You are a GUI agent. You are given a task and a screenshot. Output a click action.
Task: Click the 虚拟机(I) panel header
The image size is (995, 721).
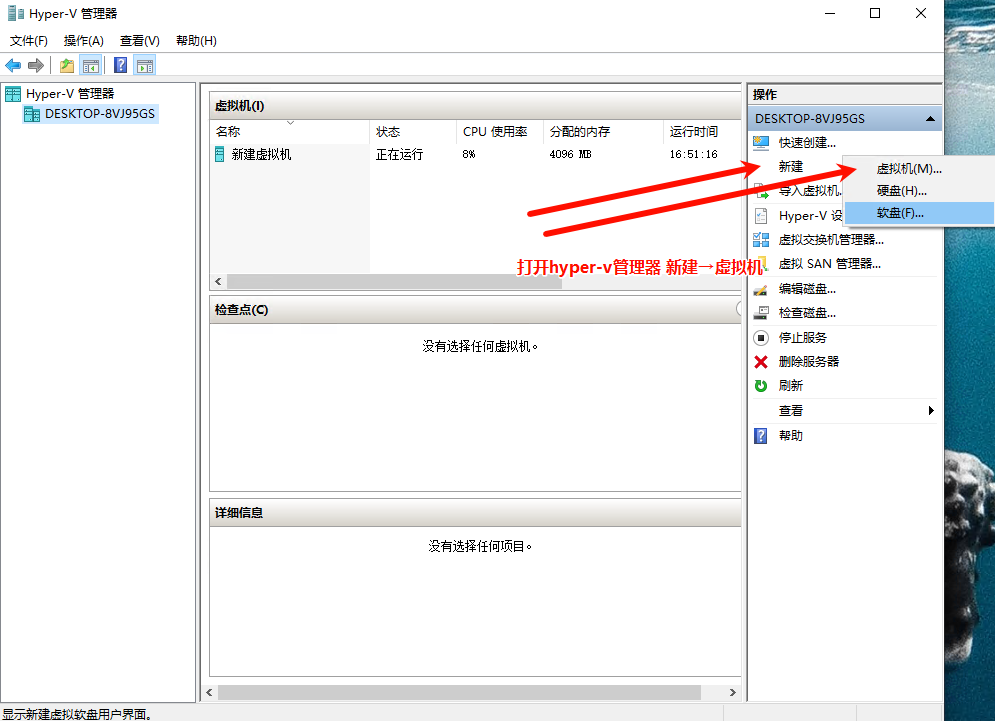[475, 106]
